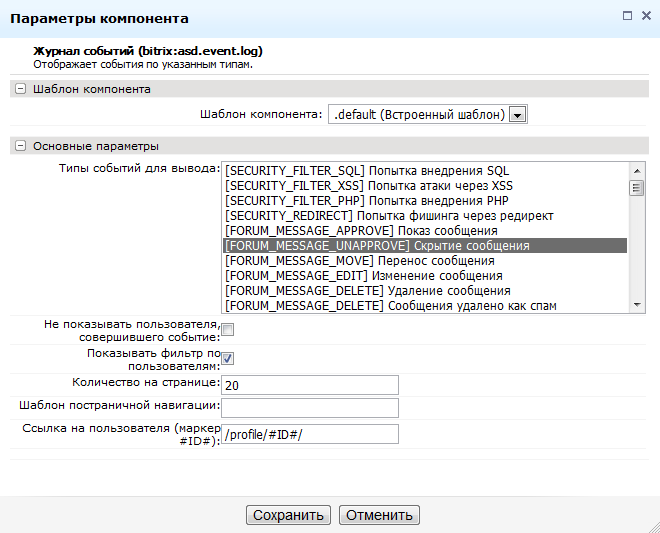Enable Не показывать пользователя checkbox
Viewport: 660px width, 533px height.
point(228,330)
